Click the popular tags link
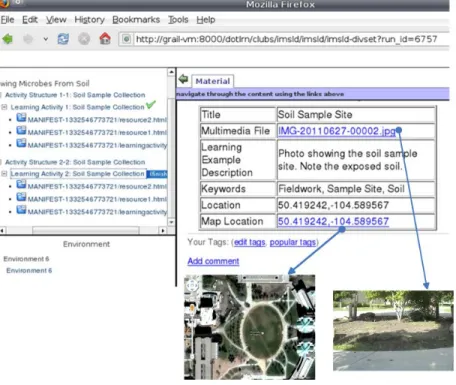This screenshot has width=456, height=385. point(293,242)
